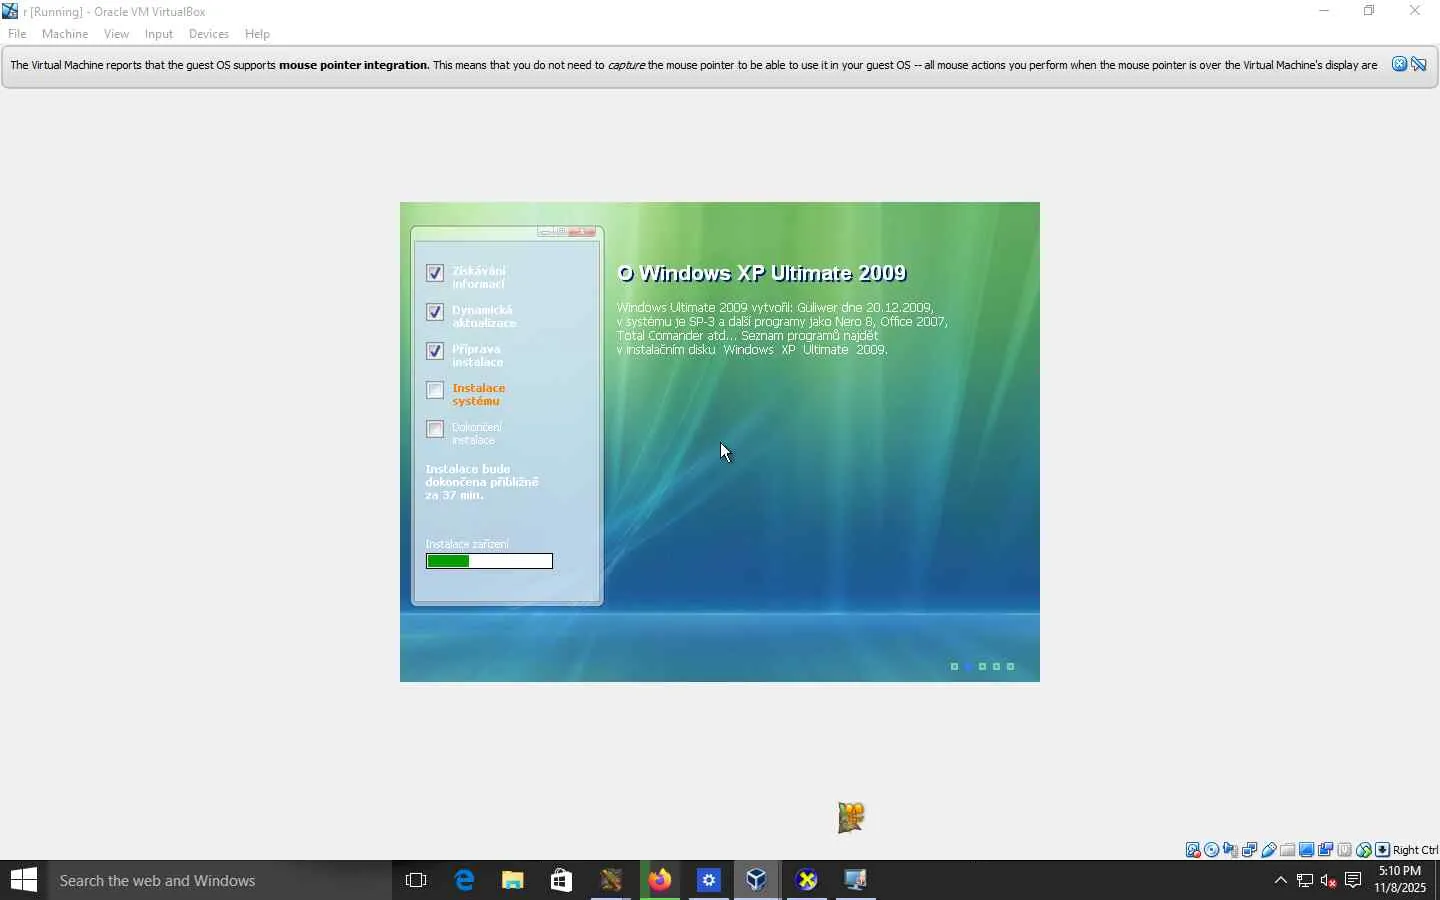Click the Získávání informací checkbox

(x=435, y=273)
